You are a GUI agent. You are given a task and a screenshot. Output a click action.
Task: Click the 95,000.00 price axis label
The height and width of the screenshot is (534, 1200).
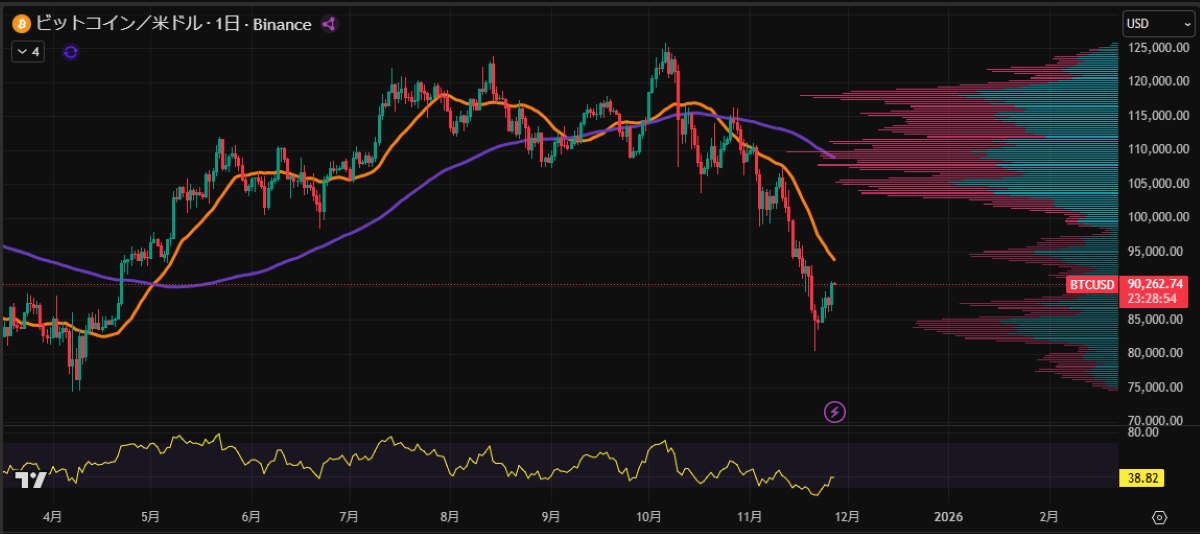[1157, 252]
